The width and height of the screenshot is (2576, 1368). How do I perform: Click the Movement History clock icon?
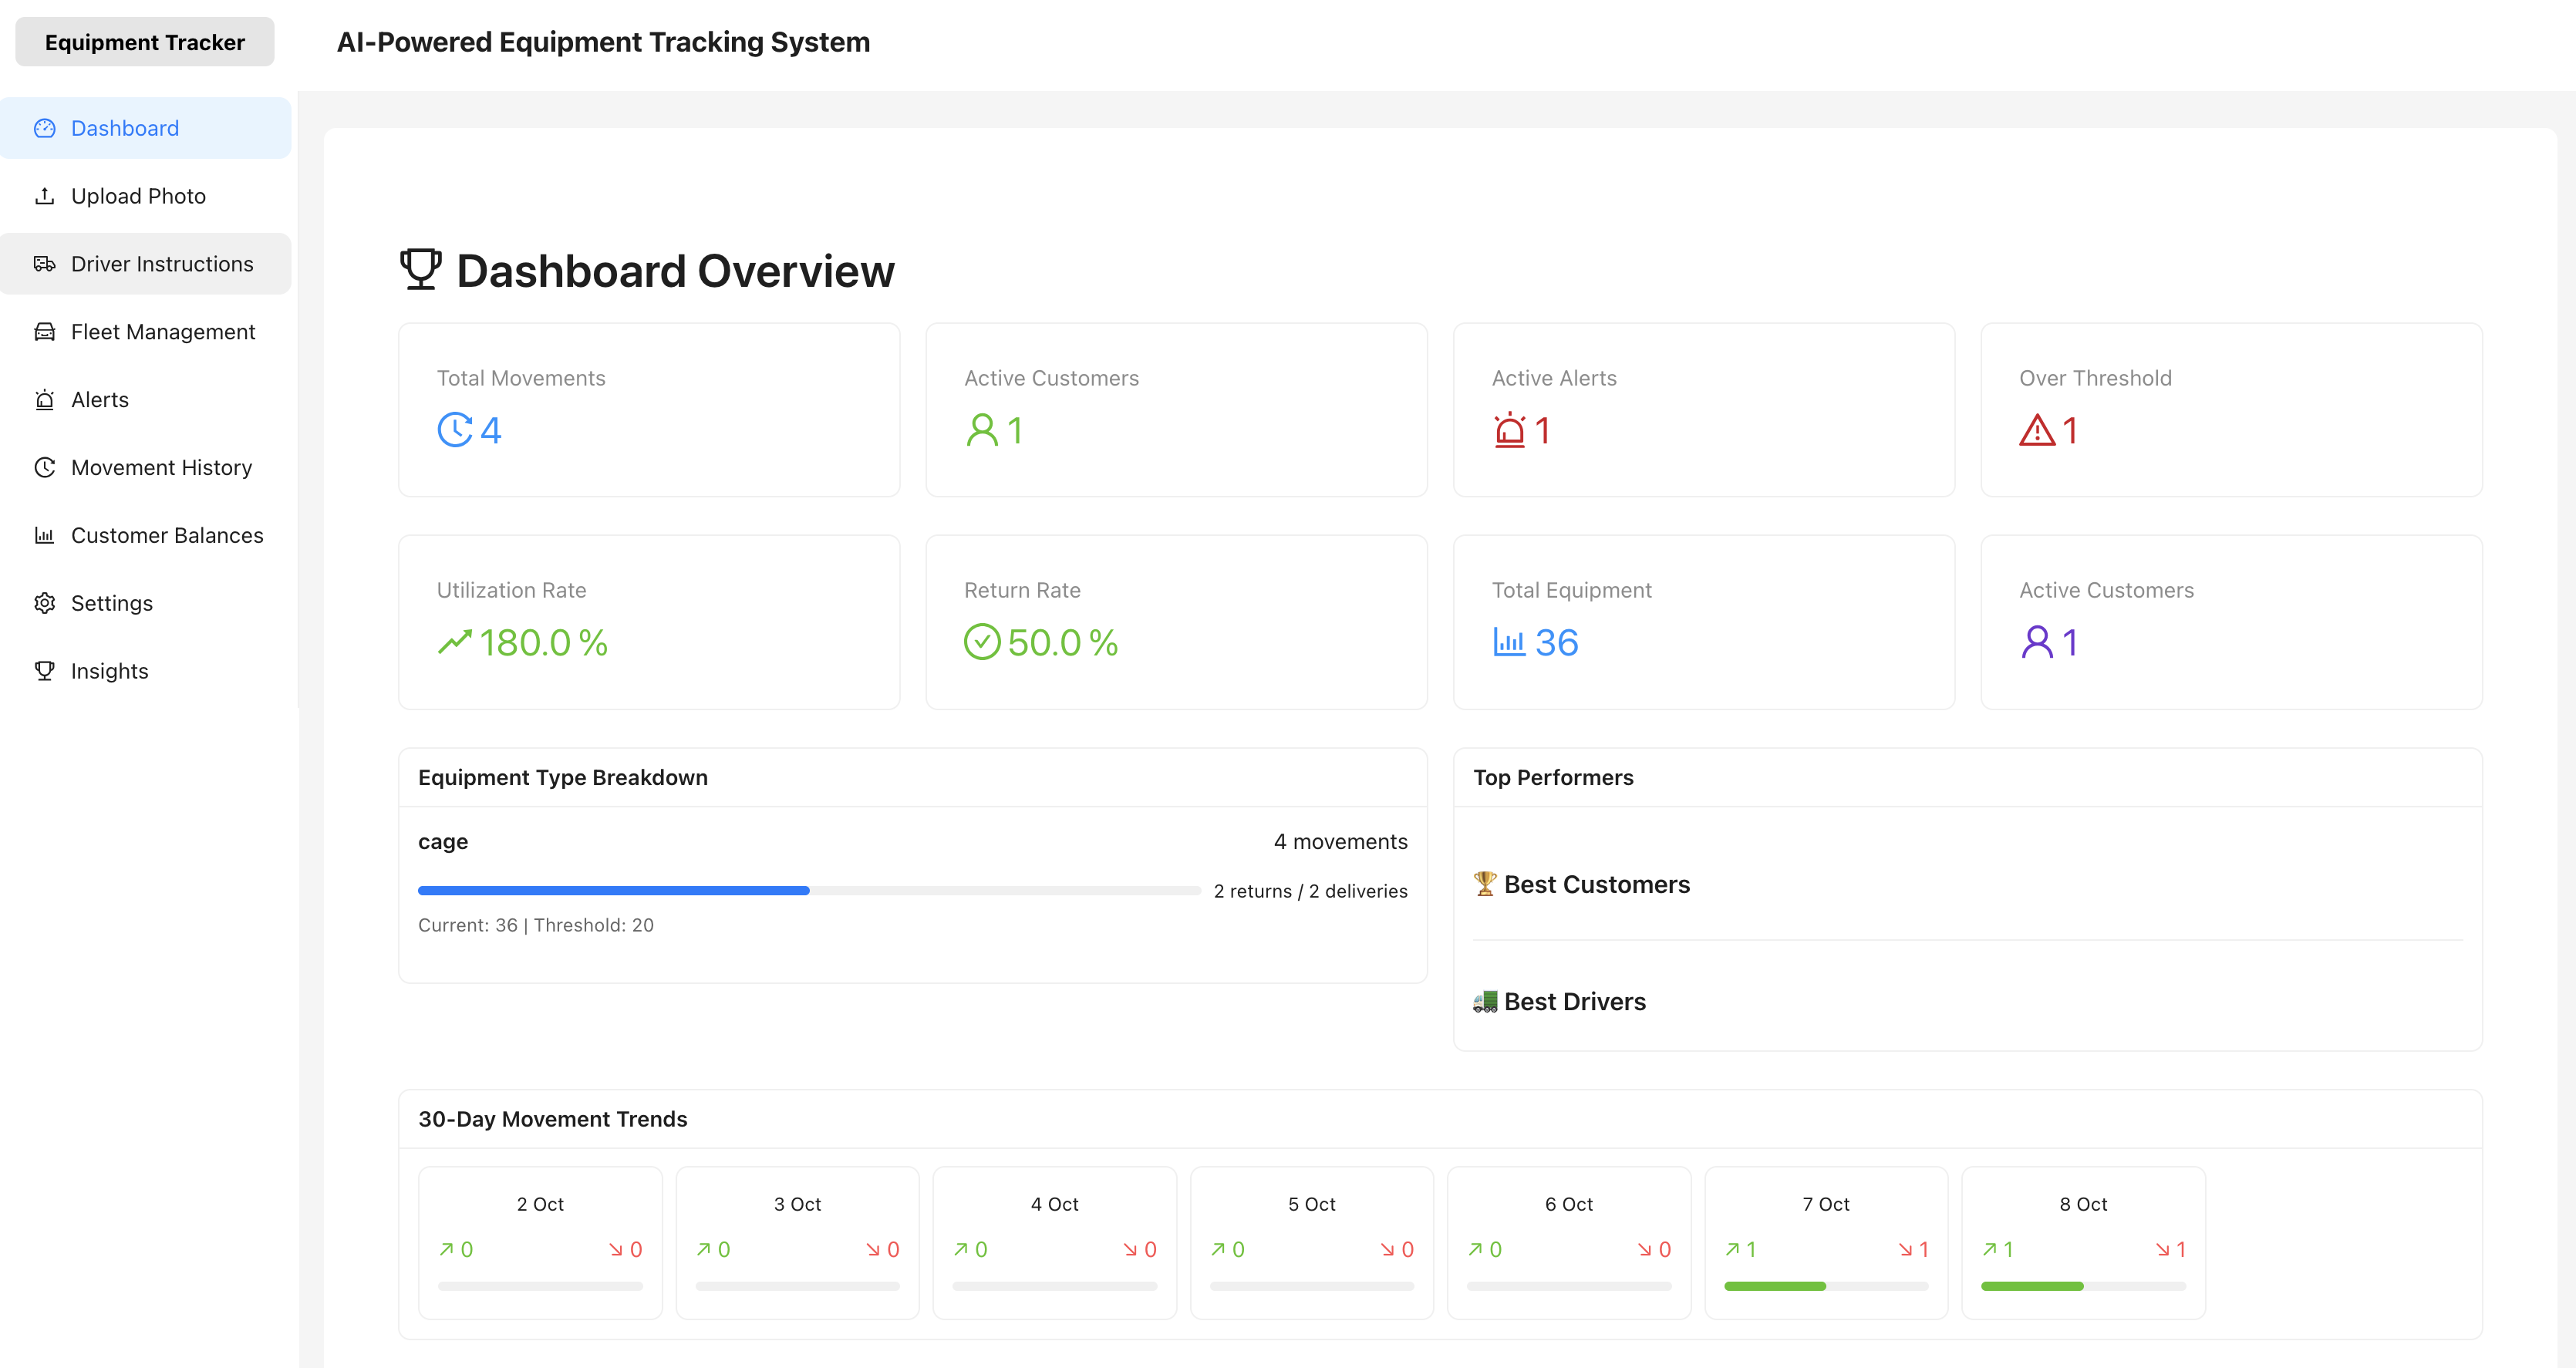tap(44, 467)
